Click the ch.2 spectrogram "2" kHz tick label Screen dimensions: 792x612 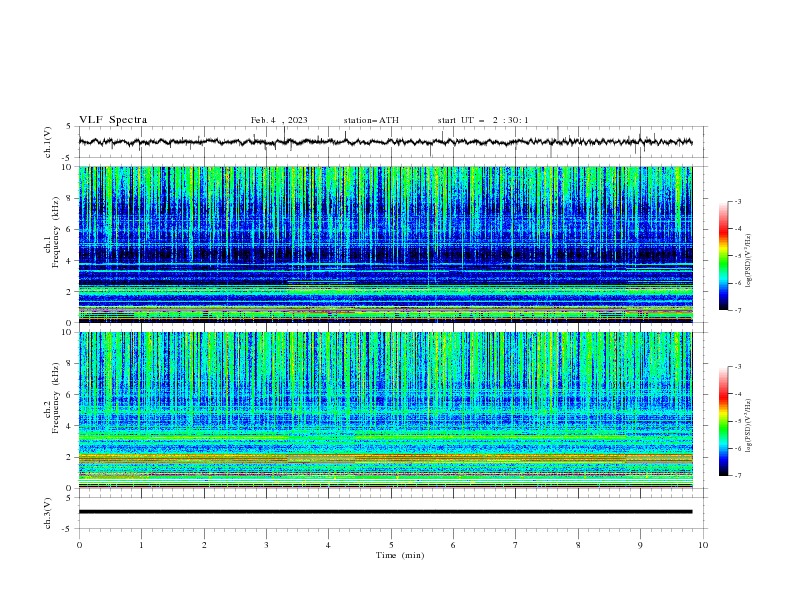pos(71,457)
